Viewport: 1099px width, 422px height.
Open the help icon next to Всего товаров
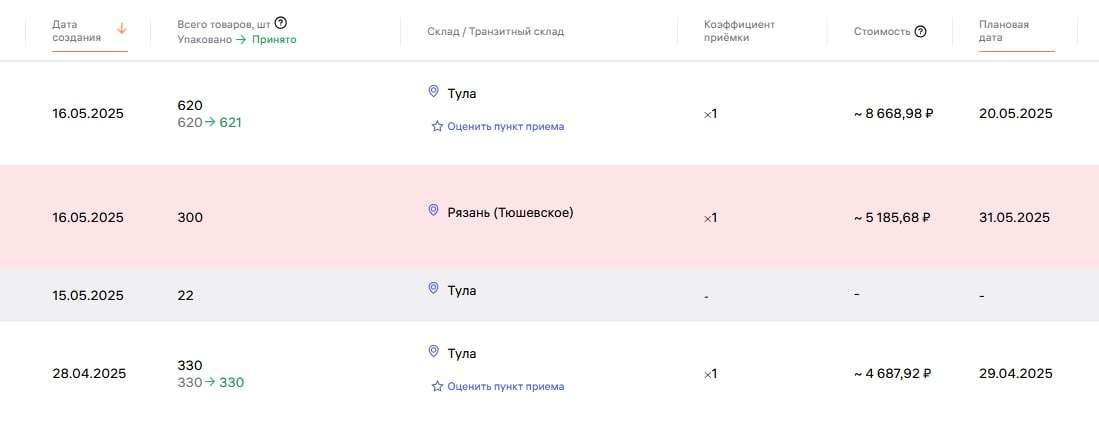tap(281, 22)
